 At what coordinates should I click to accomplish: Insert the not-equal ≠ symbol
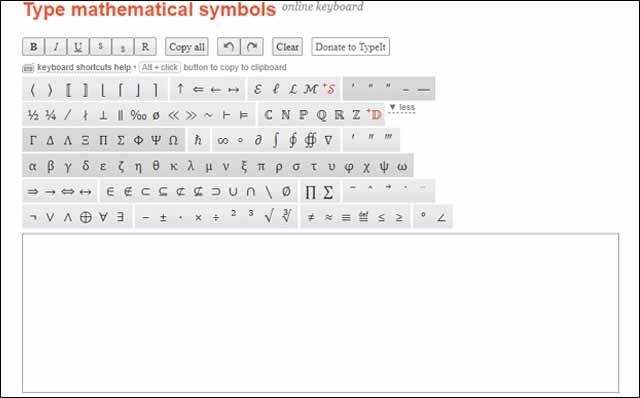[311, 217]
